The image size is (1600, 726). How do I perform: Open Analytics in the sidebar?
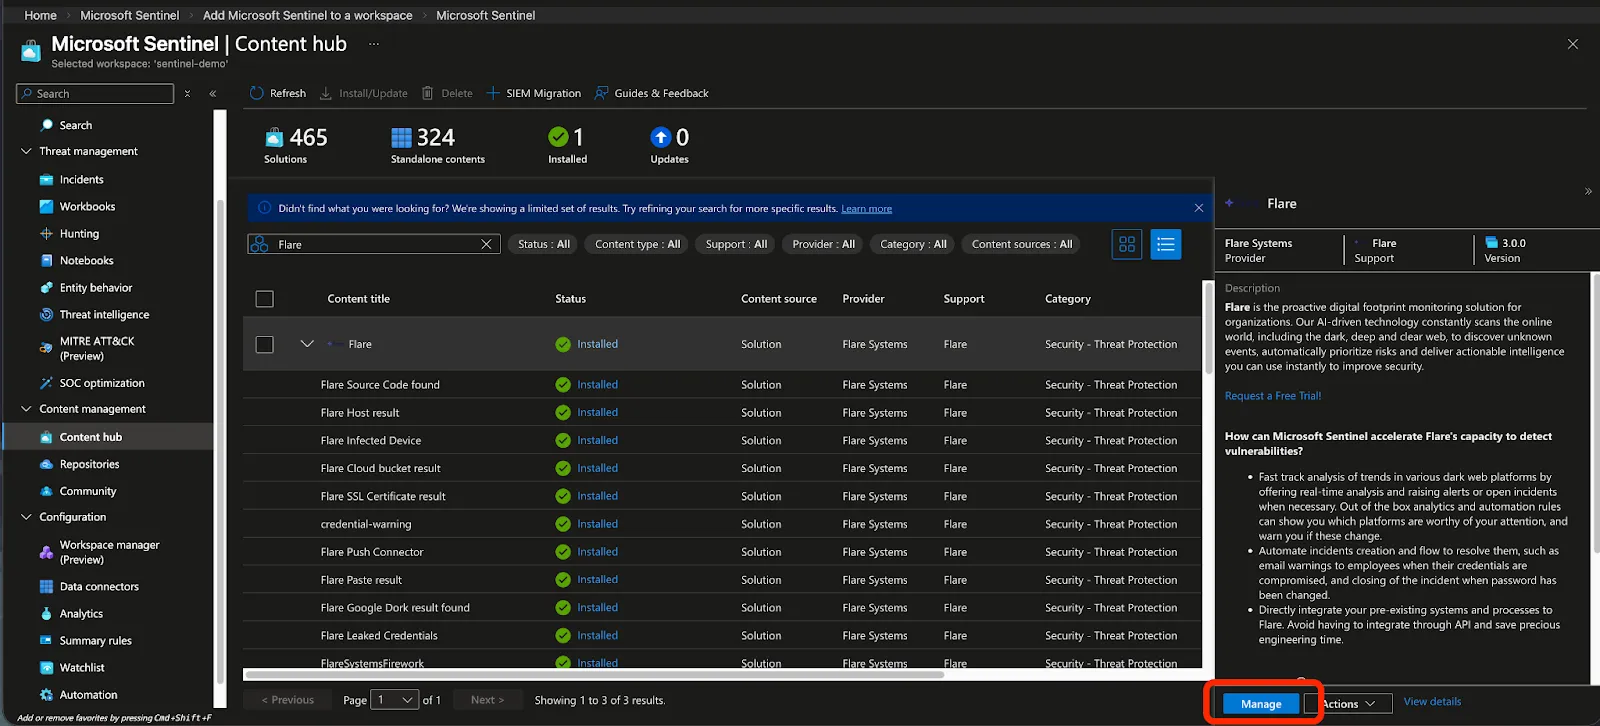[x=81, y=614]
